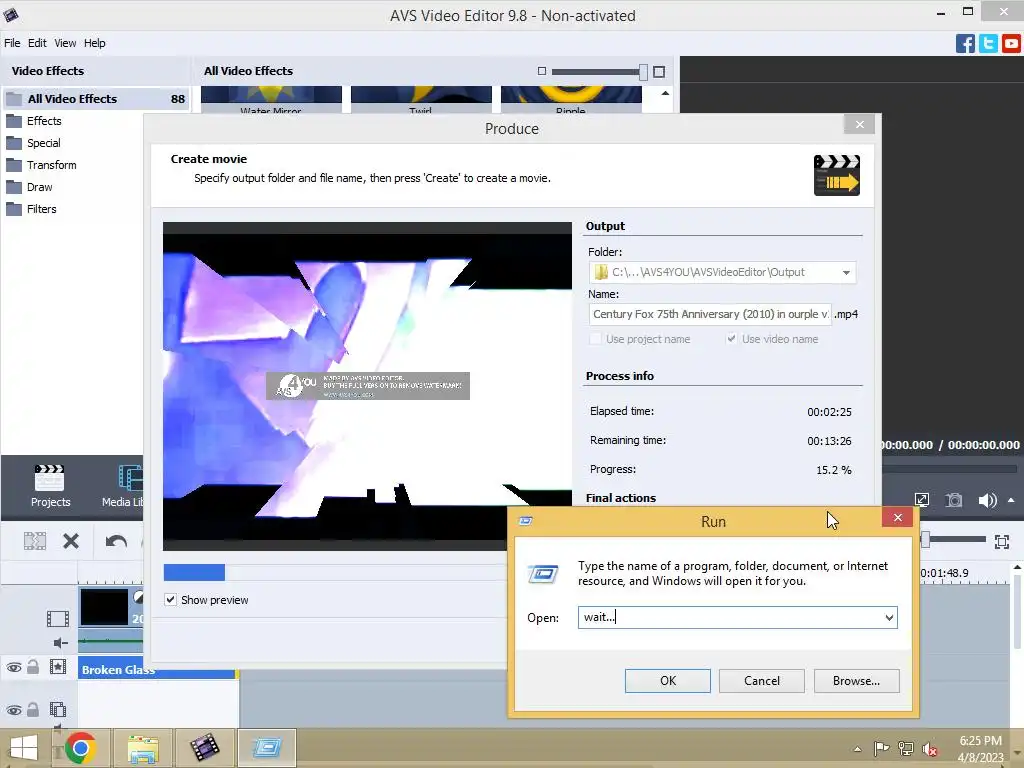1024x768 pixels.
Task: Click the thumbnail size slider handle
Action: coord(643,72)
